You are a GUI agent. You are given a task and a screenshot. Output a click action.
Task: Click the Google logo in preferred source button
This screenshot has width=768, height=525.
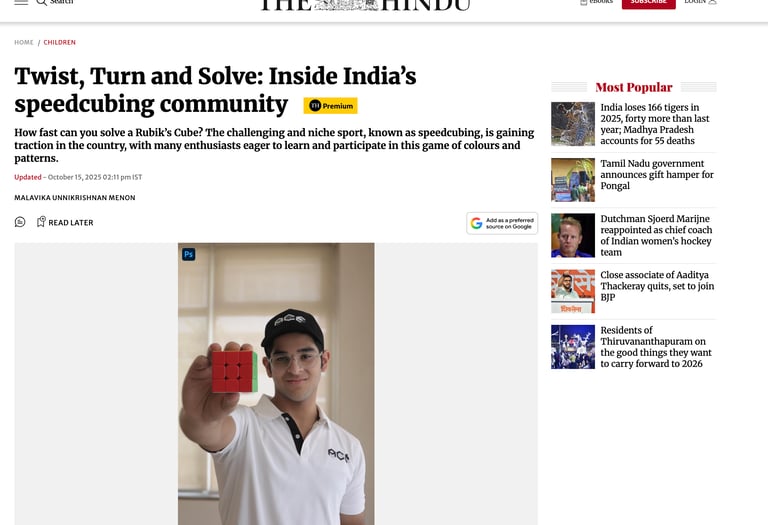tap(477, 223)
